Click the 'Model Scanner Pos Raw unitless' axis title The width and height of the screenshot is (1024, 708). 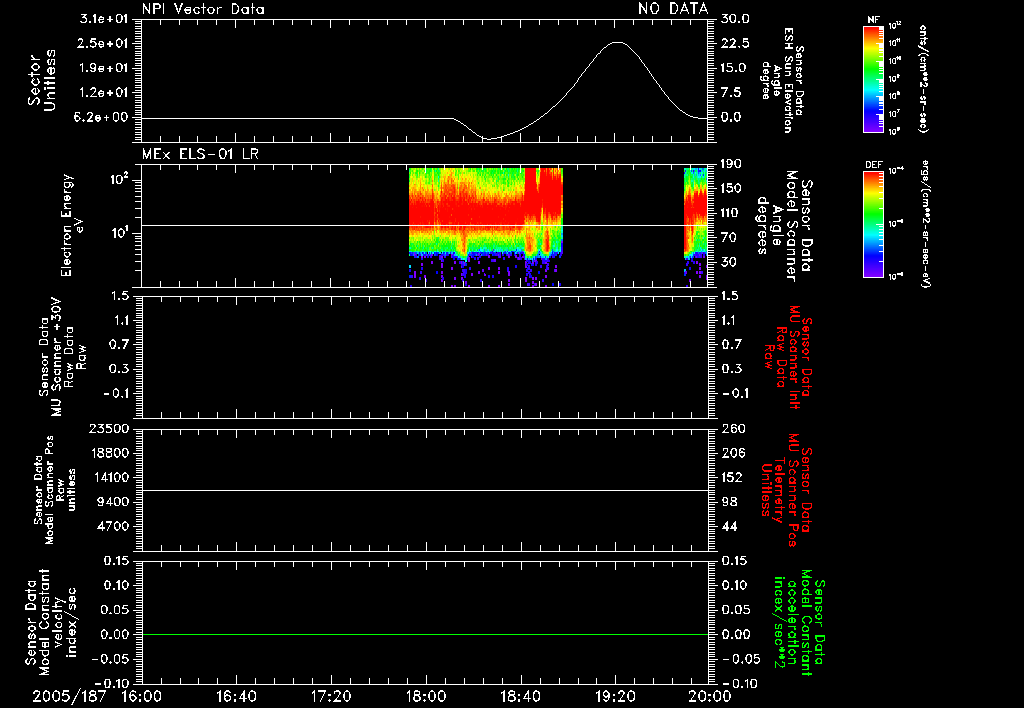point(55,490)
